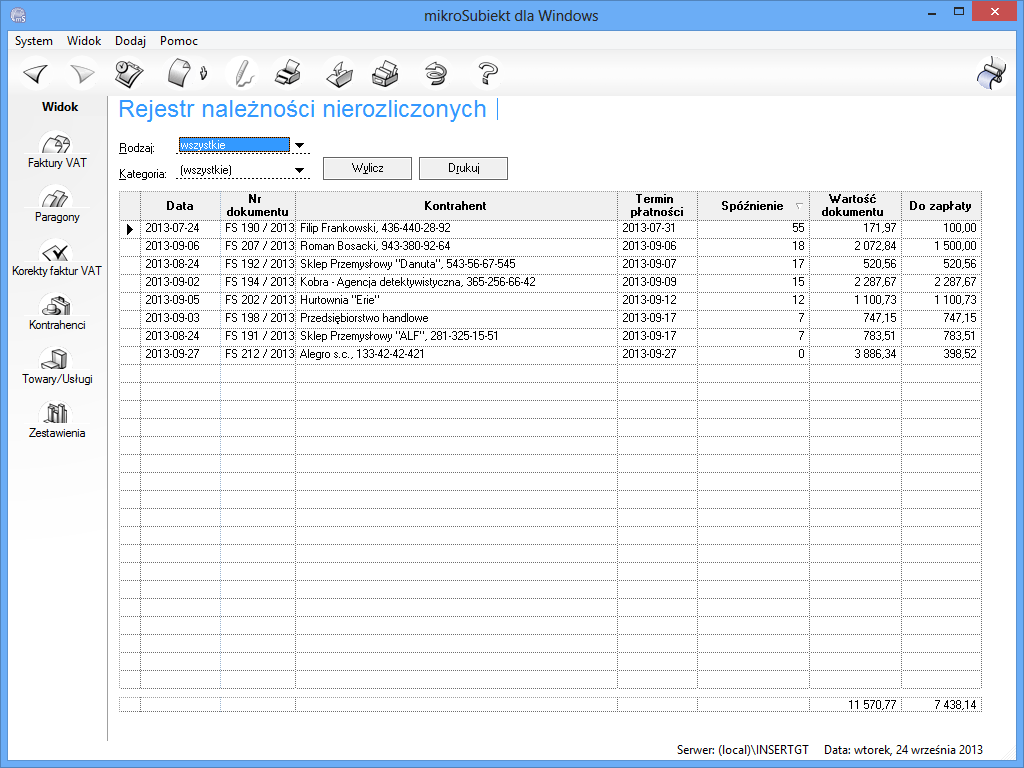Open the small arrow beside new document icon
The height and width of the screenshot is (768, 1024).
pyautogui.click(x=204, y=73)
